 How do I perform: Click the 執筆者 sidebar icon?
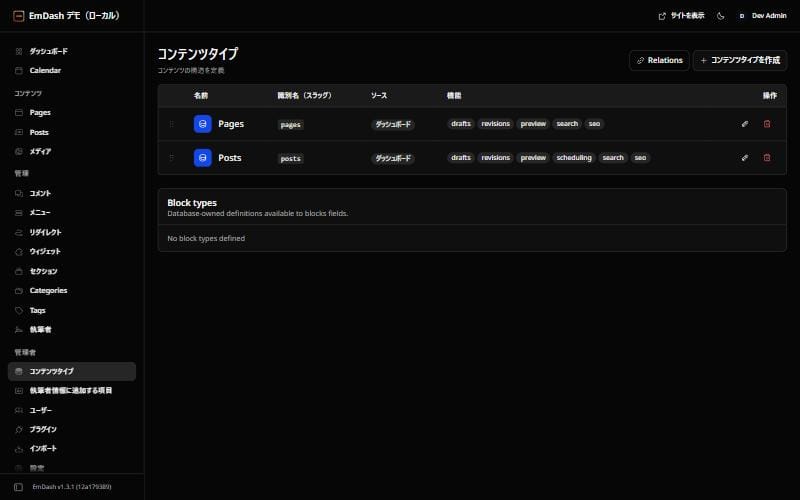(19, 330)
